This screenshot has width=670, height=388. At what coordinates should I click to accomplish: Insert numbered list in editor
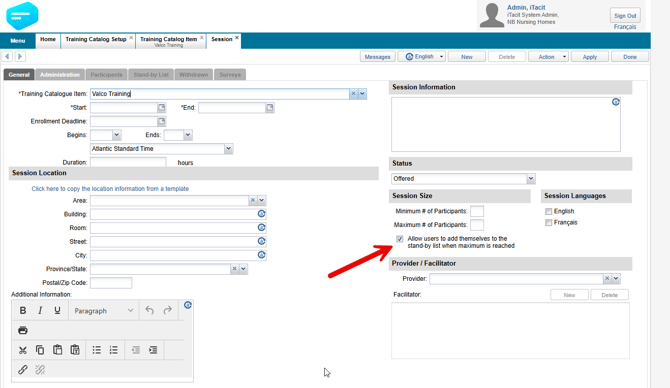pyautogui.click(x=114, y=350)
